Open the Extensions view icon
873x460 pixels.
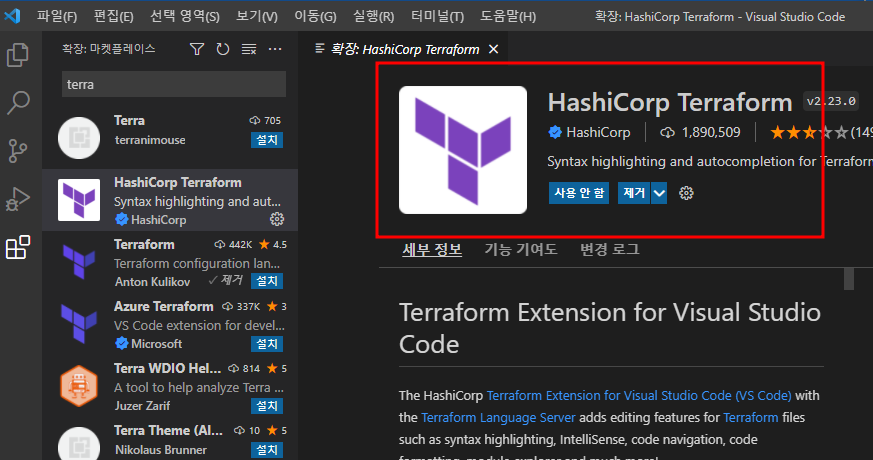click(18, 247)
